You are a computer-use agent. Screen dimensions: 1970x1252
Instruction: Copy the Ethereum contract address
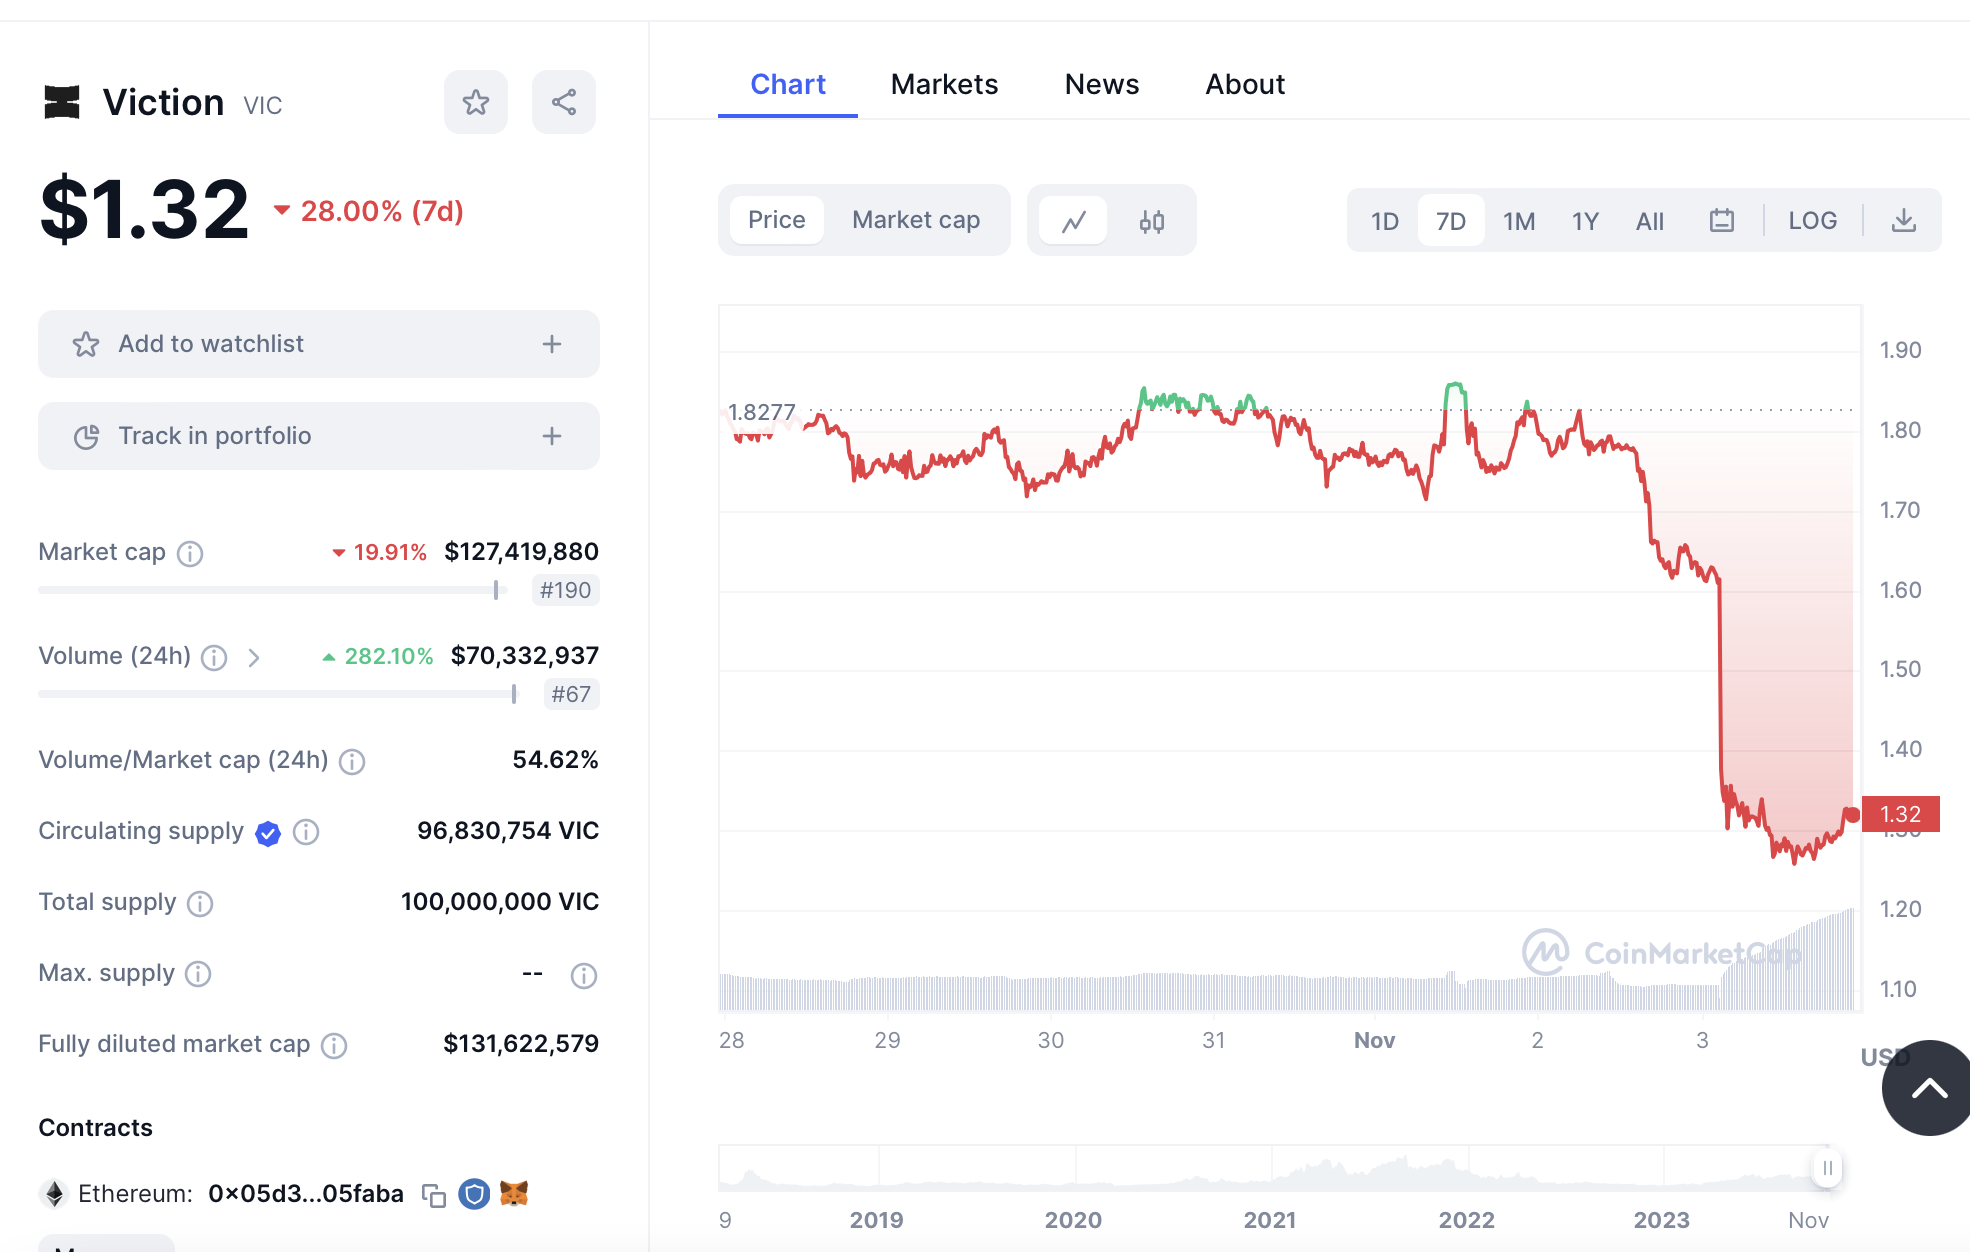433,1195
